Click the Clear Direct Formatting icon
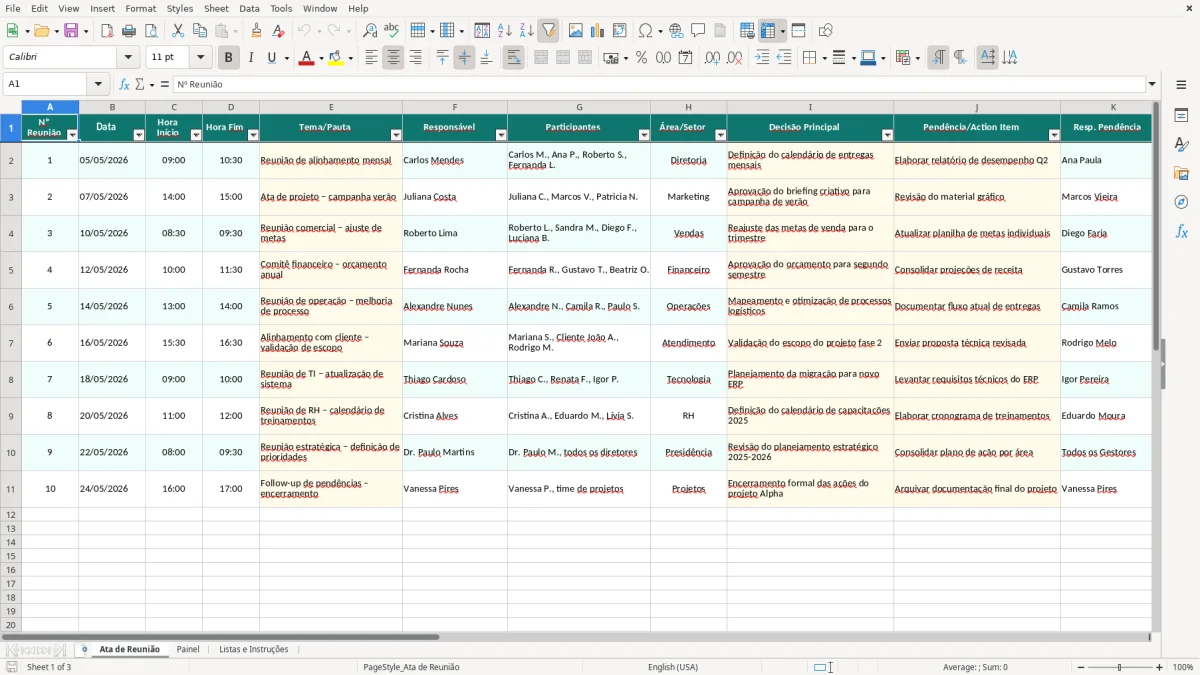The image size is (1200, 675). coord(277,31)
